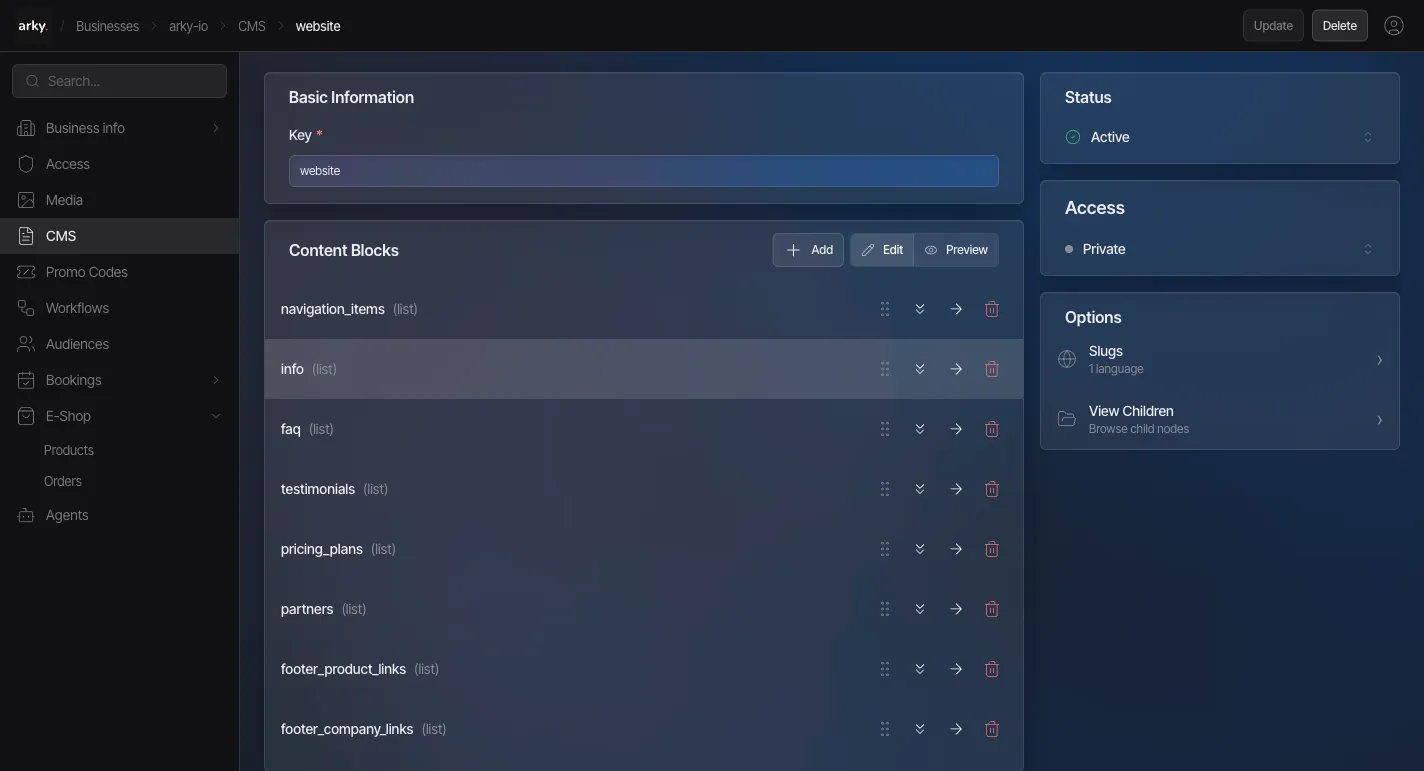Open Workflows from the sidebar

pyautogui.click(x=77, y=307)
